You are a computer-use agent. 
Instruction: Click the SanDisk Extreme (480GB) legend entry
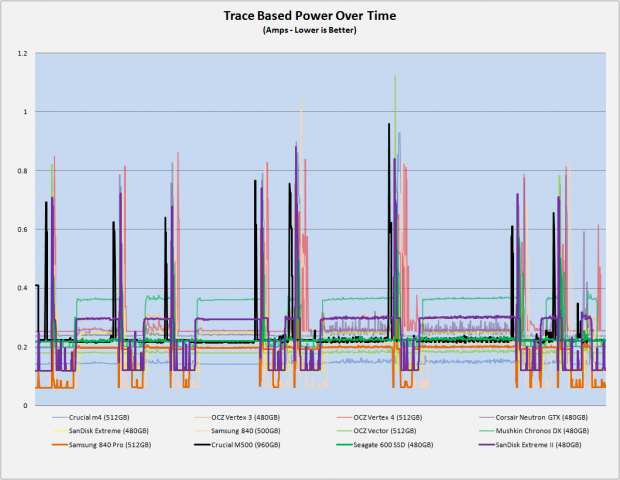(x=100, y=431)
